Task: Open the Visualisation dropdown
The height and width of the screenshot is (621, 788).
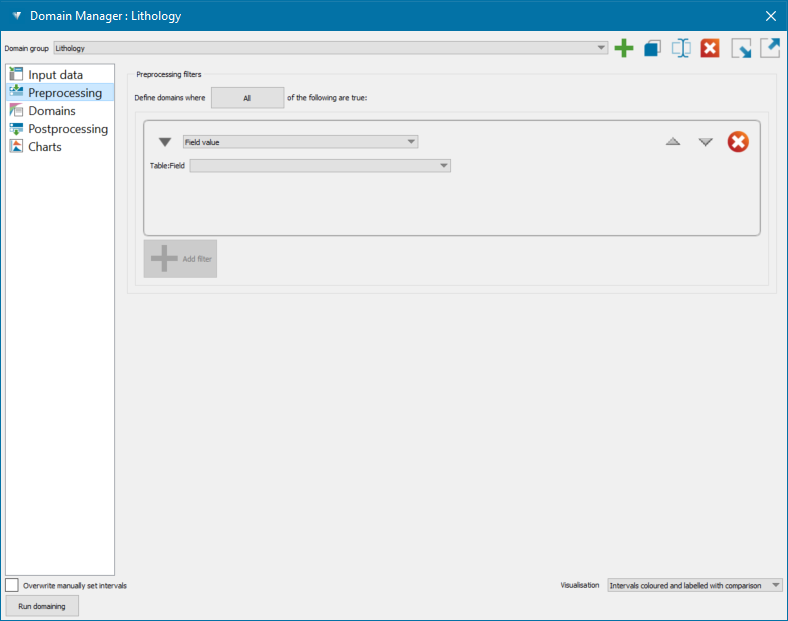Action: point(695,585)
